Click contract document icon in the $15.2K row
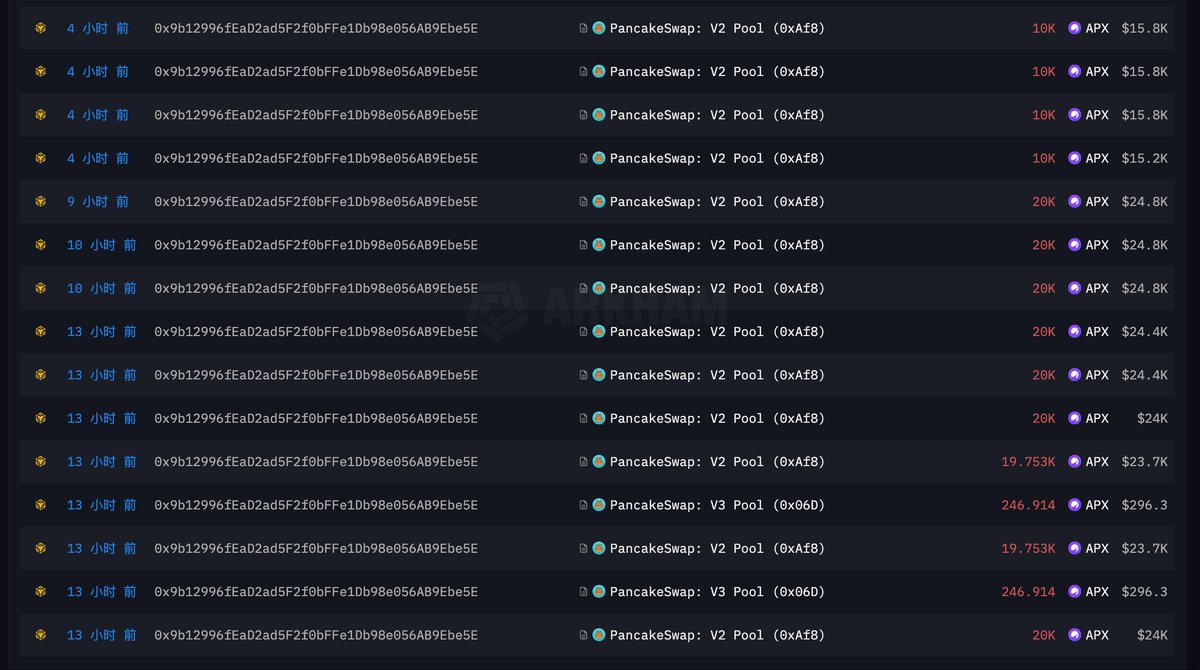The width and height of the screenshot is (1200, 670). (x=583, y=158)
